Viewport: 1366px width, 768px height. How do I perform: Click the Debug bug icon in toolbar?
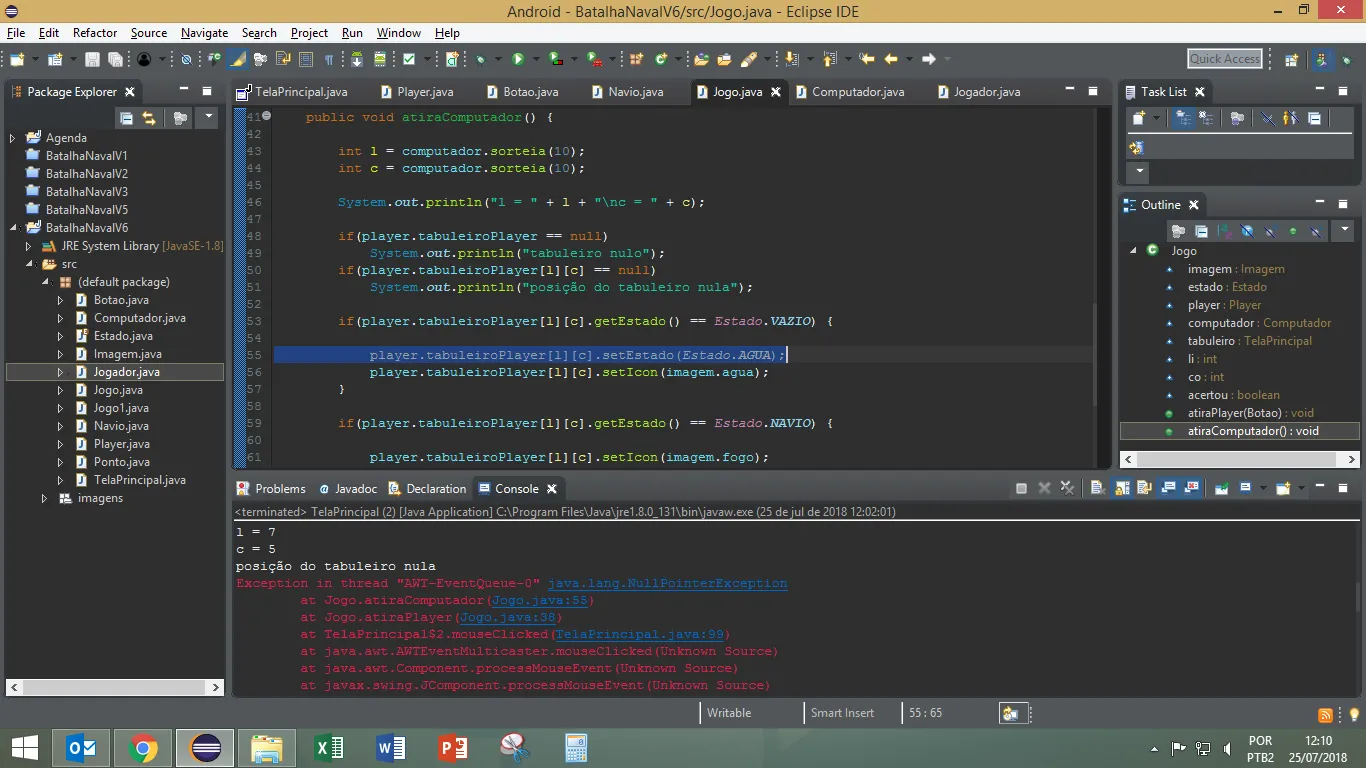(482, 59)
